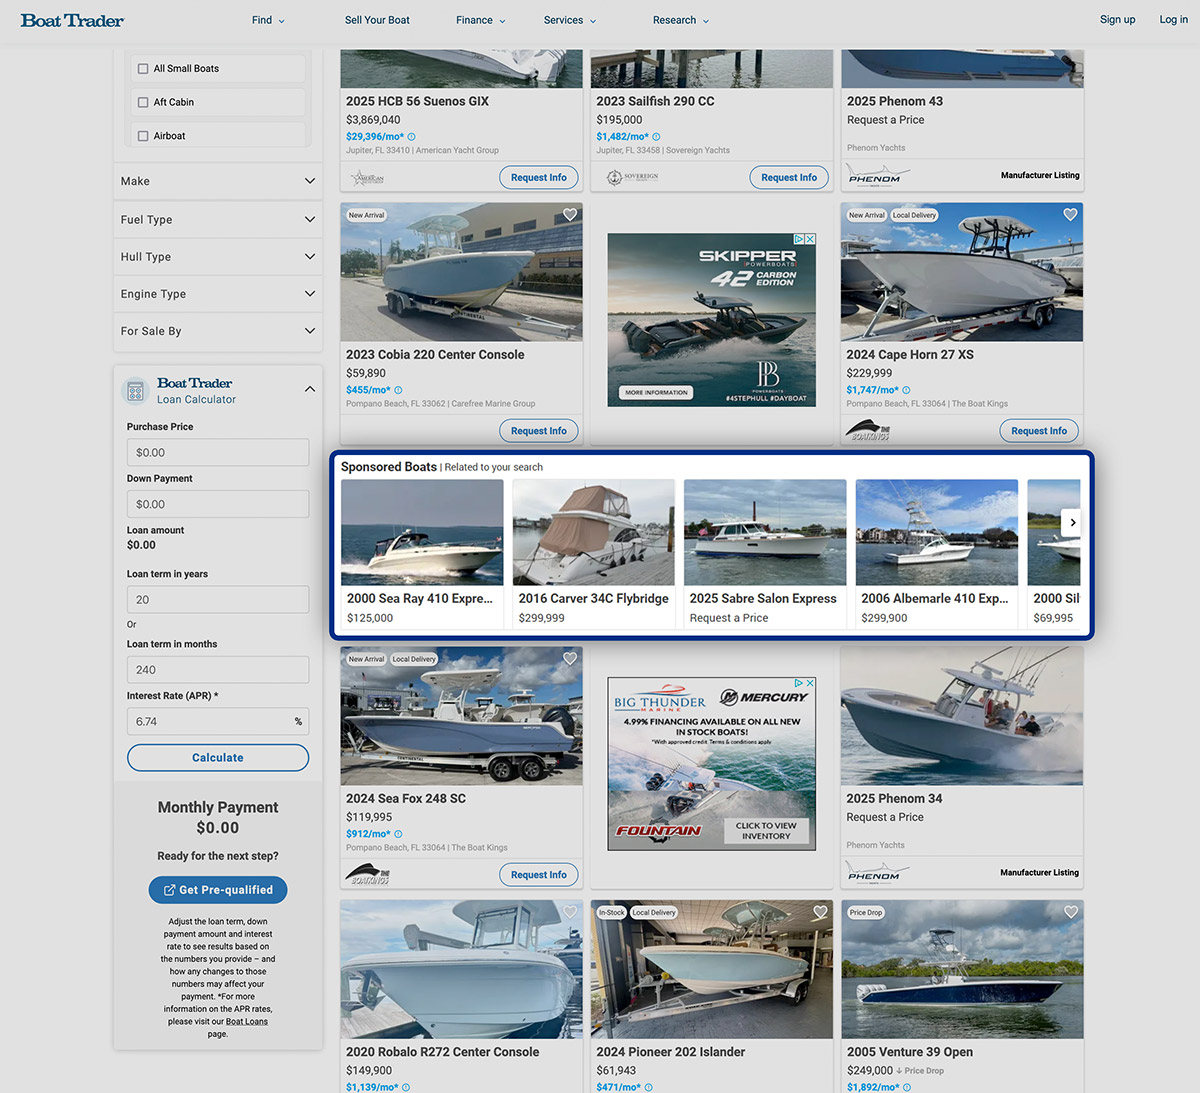Open Sell Your Boat page
Screen dimensions: 1200x1093
click(x=377, y=20)
